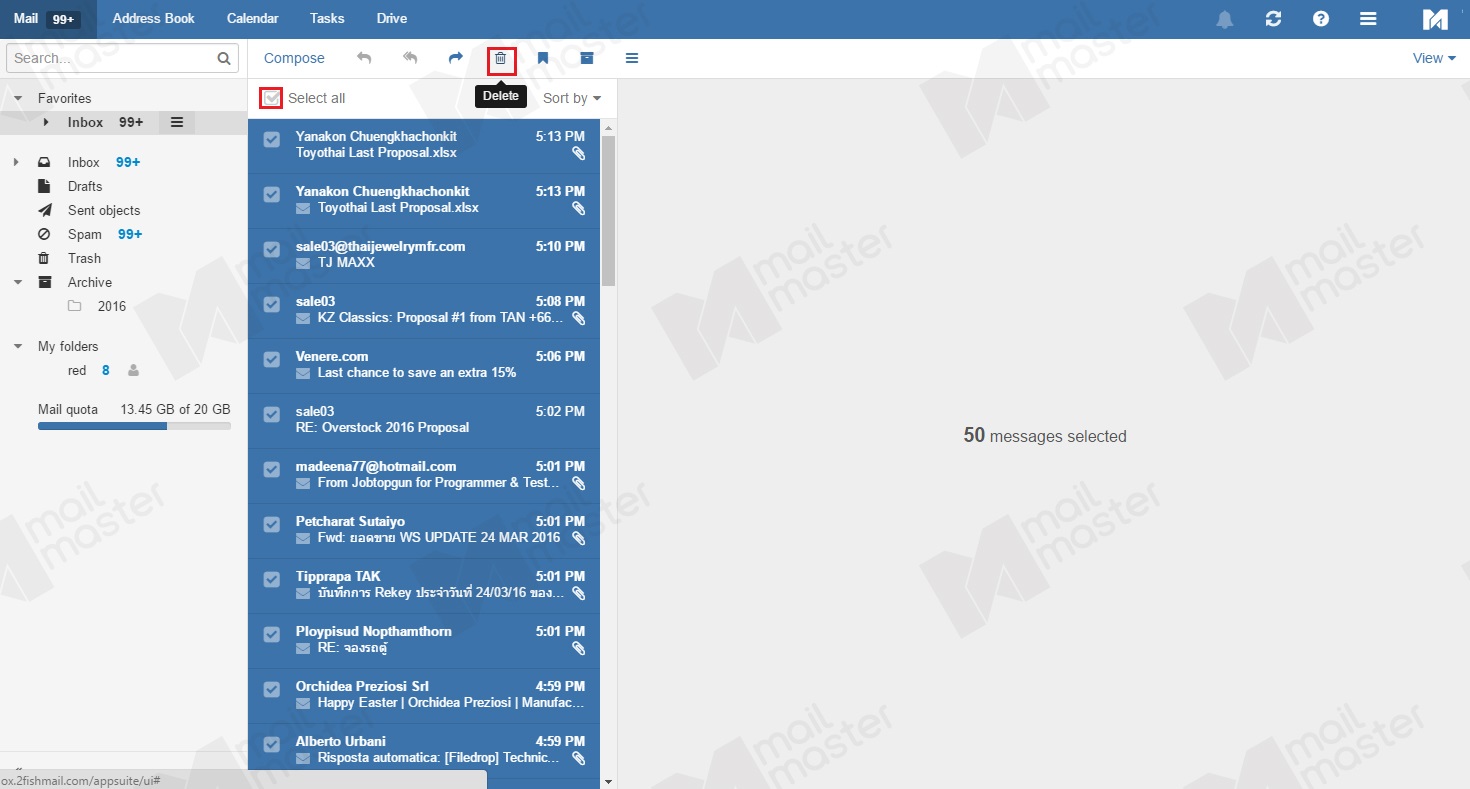
Task: Click the refresh icon in the top bar
Action: 1273,19
